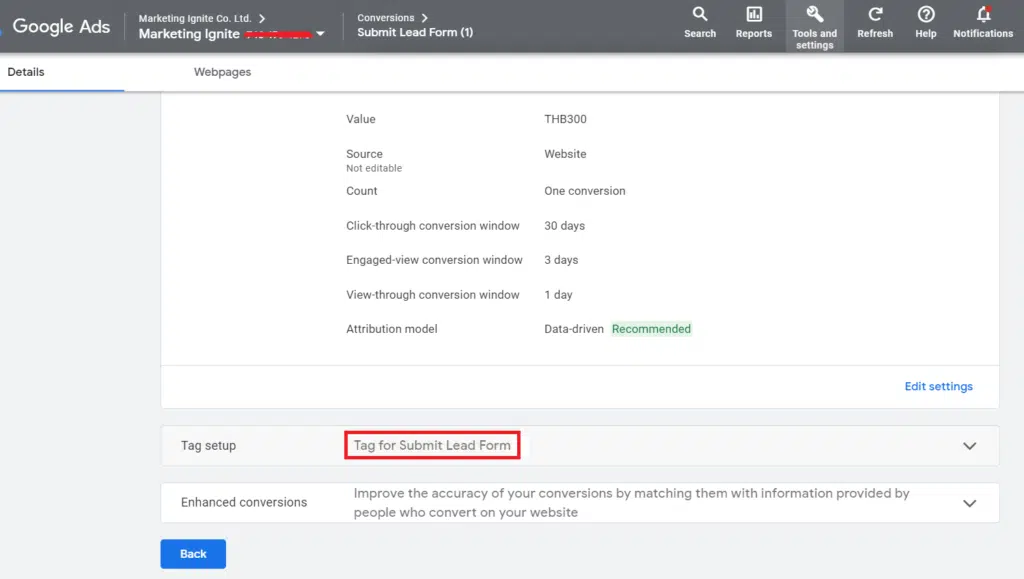Image resolution: width=1024 pixels, height=579 pixels.
Task: Switch to the Details tab
Action: (x=26, y=72)
